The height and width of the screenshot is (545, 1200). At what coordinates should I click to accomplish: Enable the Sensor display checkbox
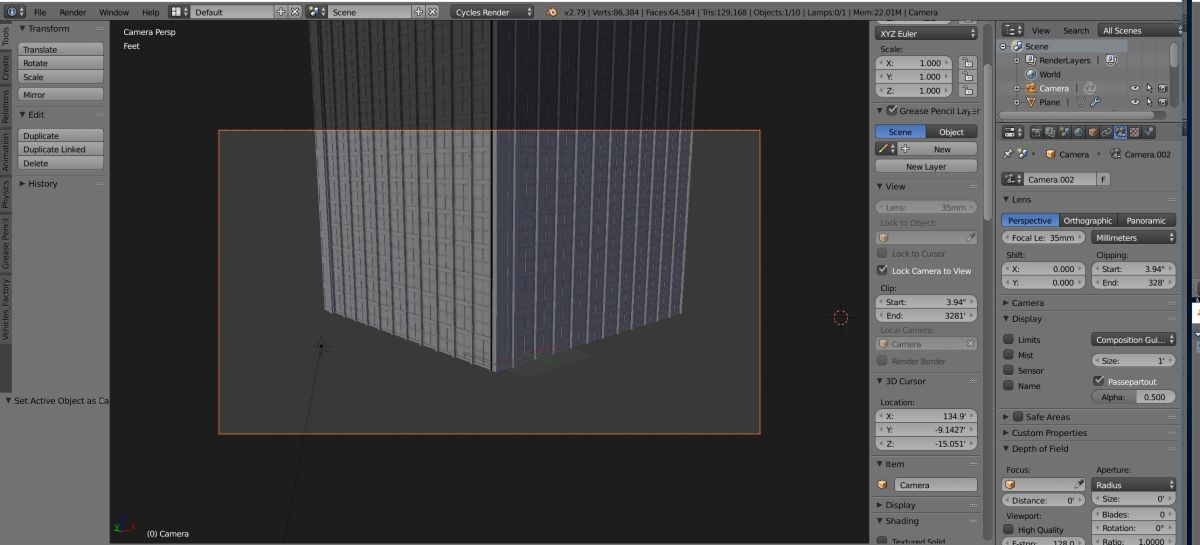point(1008,370)
